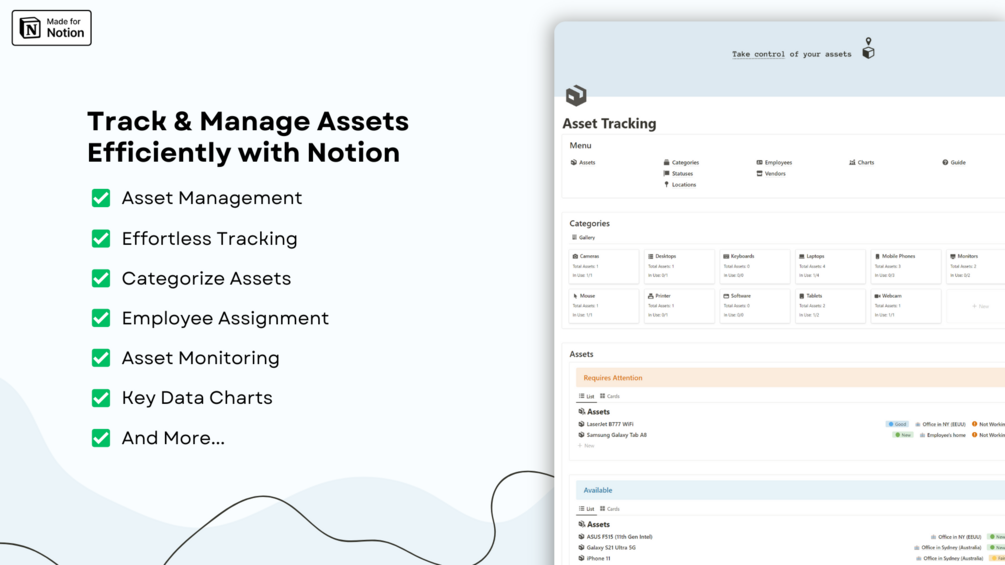This screenshot has height=565, width=1005.
Task: Click the Asset Tracking page title
Action: coord(609,124)
